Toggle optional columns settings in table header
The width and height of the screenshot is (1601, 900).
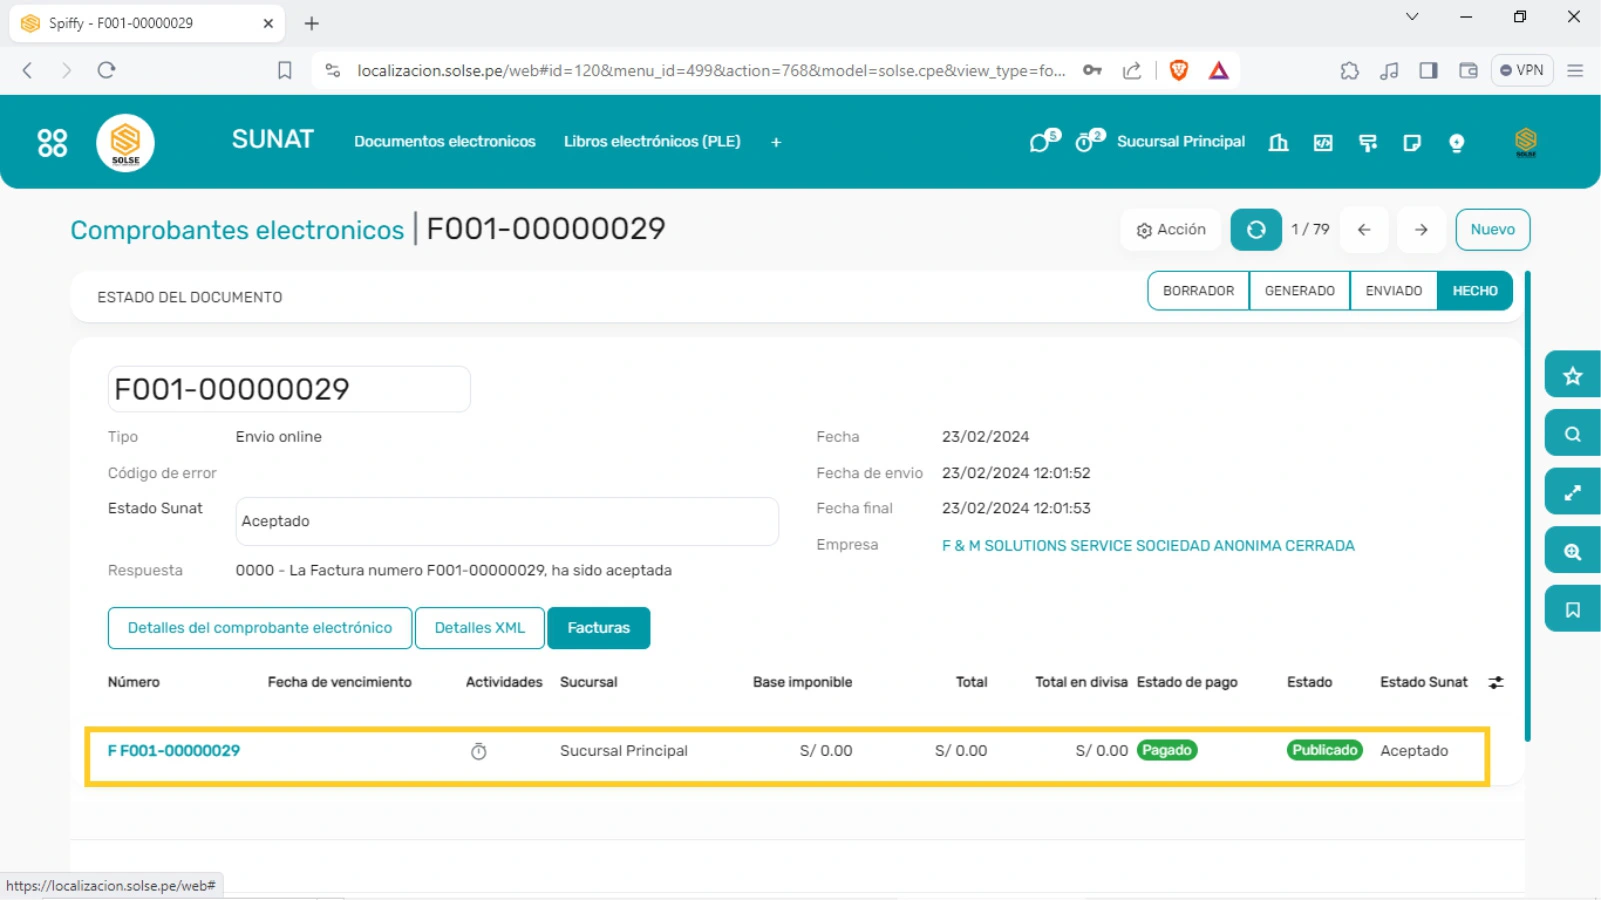[x=1496, y=683]
